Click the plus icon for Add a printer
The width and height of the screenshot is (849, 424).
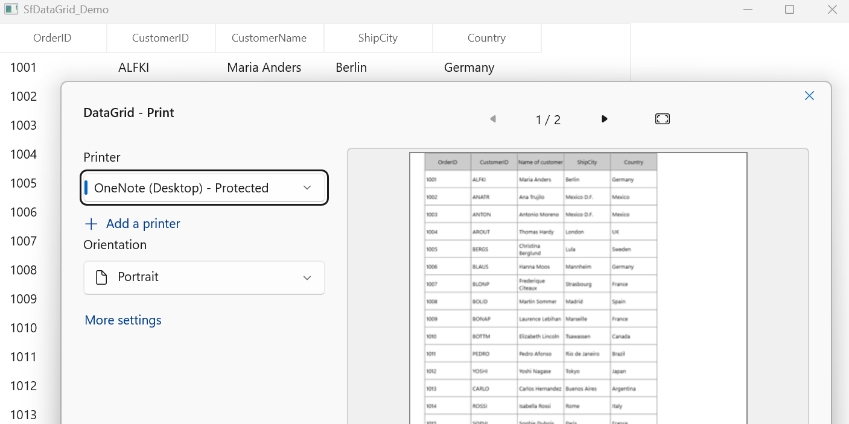click(91, 224)
